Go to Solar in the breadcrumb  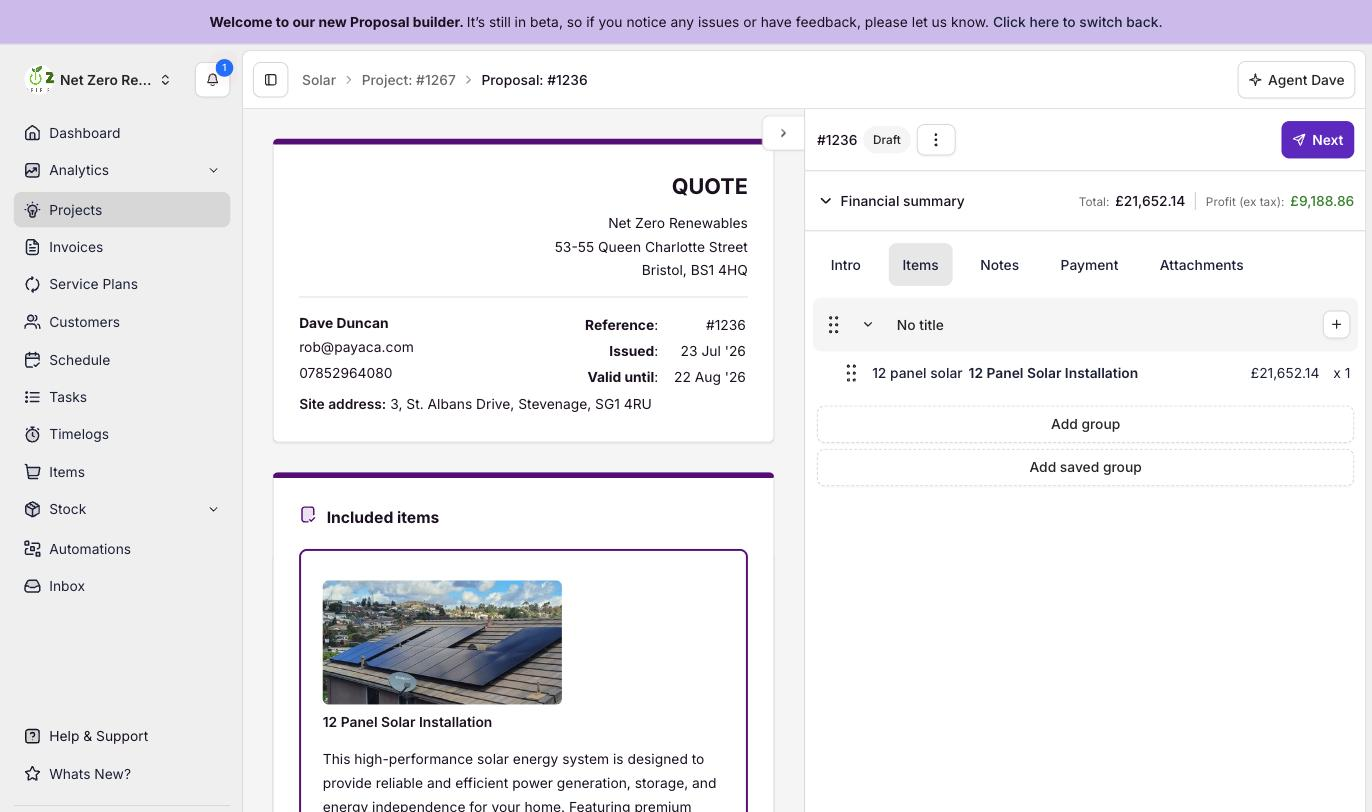[319, 80]
